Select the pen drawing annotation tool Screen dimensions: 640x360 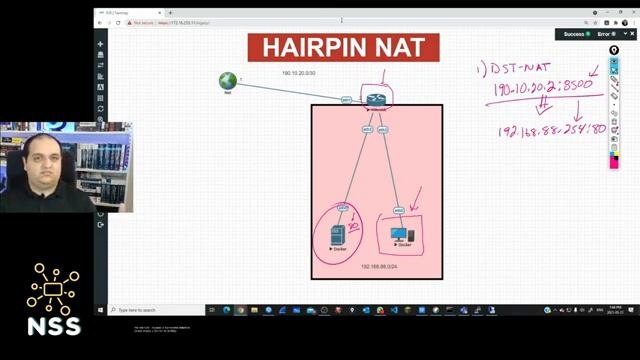[614, 79]
